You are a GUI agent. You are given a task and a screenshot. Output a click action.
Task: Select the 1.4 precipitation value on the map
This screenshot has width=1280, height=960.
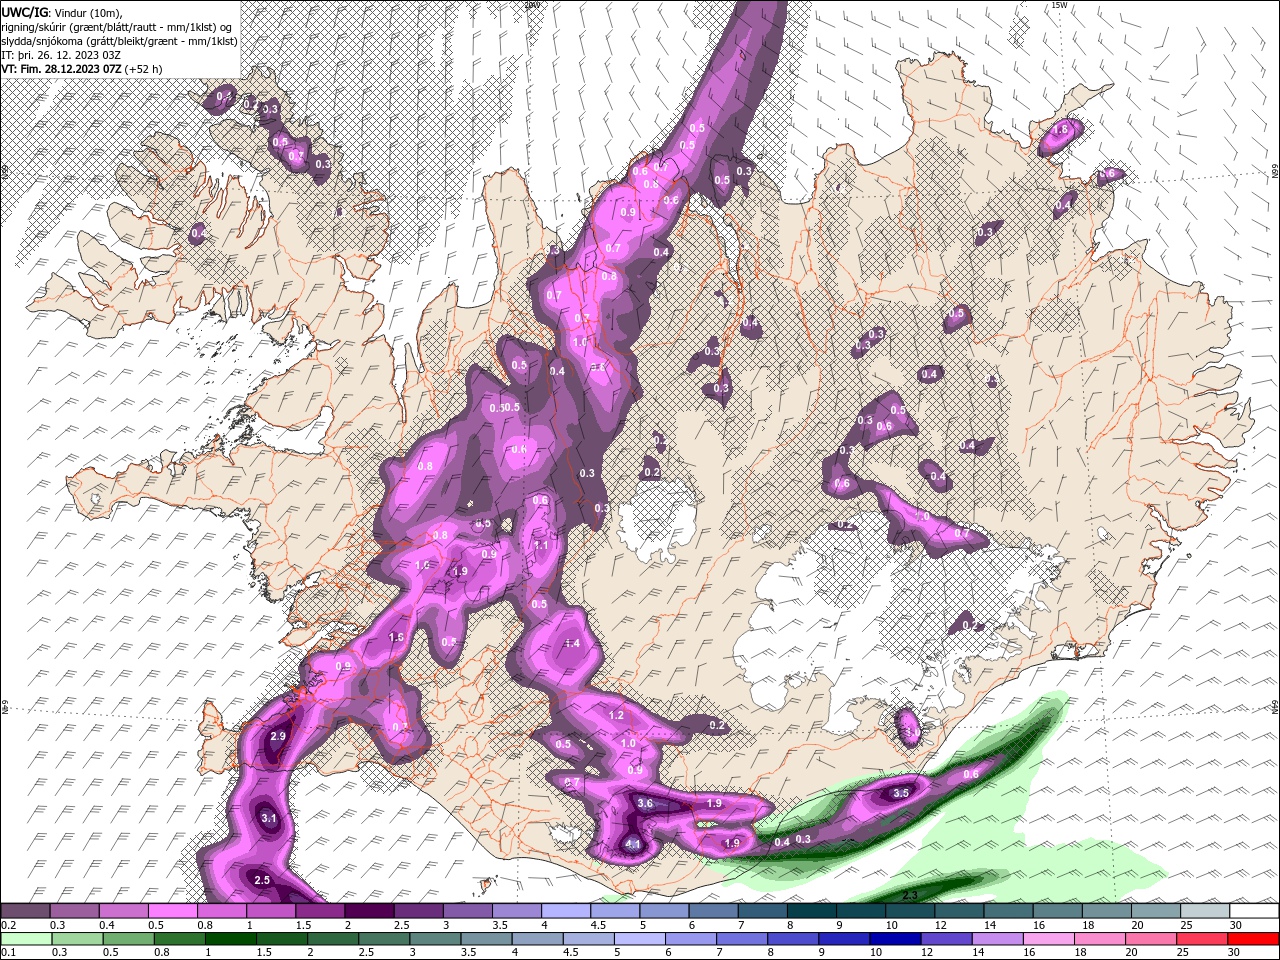572,643
